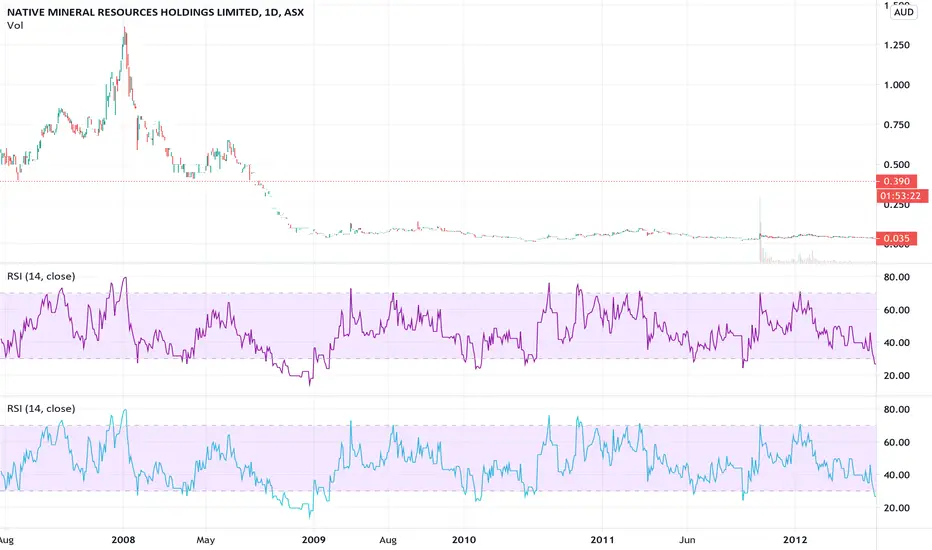Screen dimensions: 932x550
Task: Click 80.00 on the purple RSI scale
Action: (x=896, y=277)
